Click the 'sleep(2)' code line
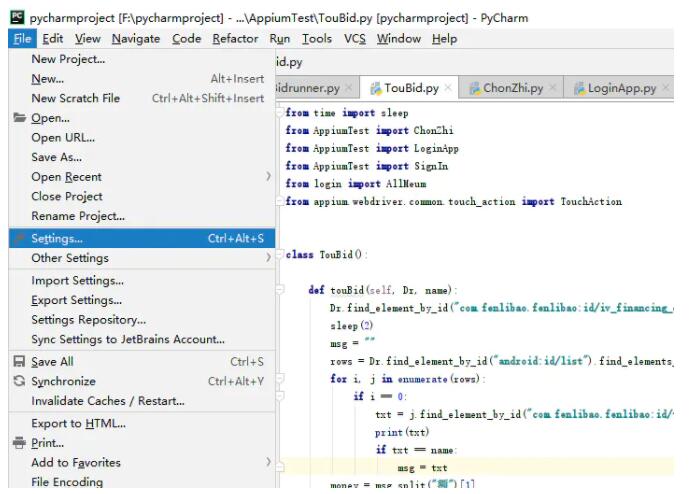 pyautogui.click(x=352, y=326)
